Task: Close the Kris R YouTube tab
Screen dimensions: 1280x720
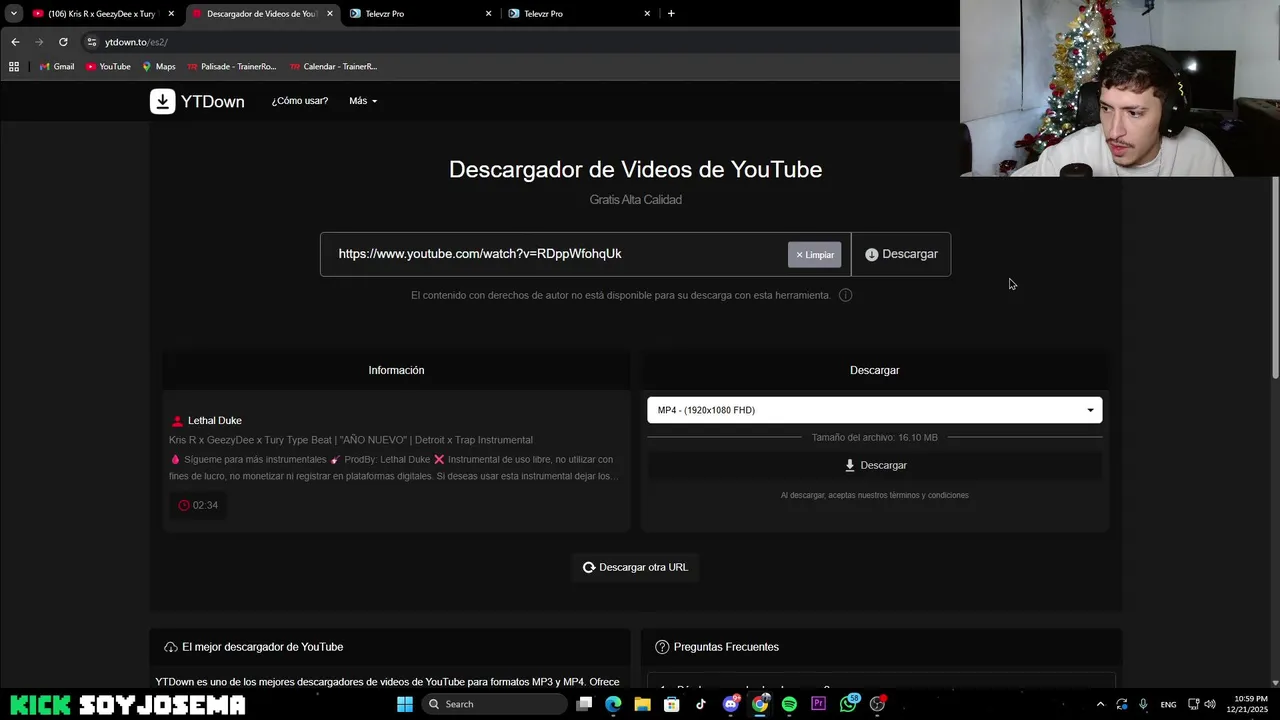Action: tap(171, 14)
